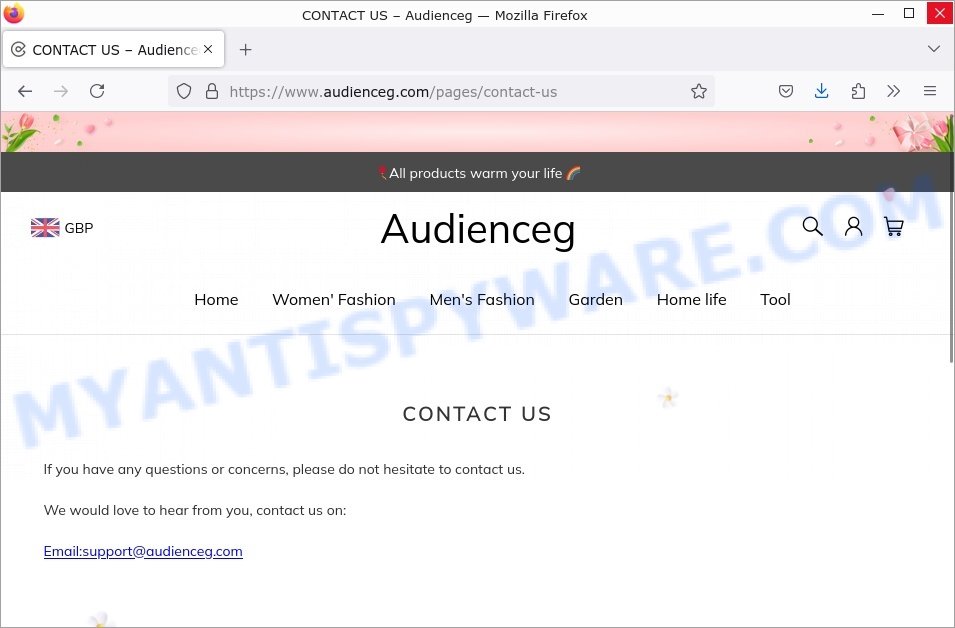This screenshot has height=628, width=955.
Task: Change currency from GBP
Action: point(62,228)
